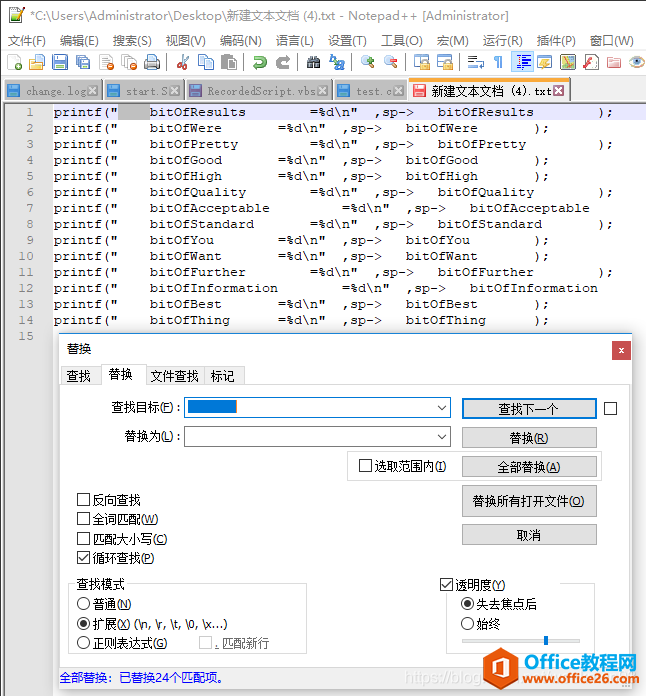Check the 反向查找 checkbox
Screen dimensions: 646x696
[83, 500]
